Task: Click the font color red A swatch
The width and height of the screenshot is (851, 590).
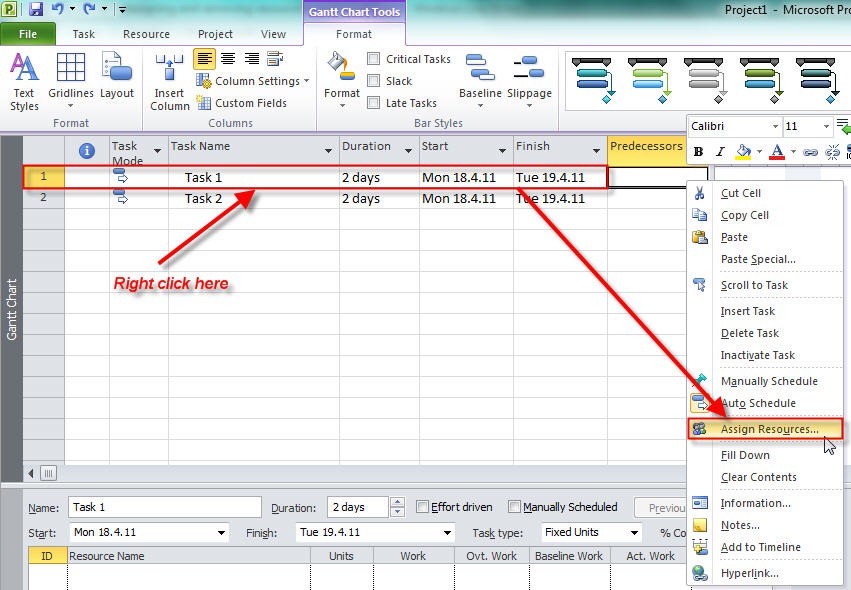Action: coord(777,152)
